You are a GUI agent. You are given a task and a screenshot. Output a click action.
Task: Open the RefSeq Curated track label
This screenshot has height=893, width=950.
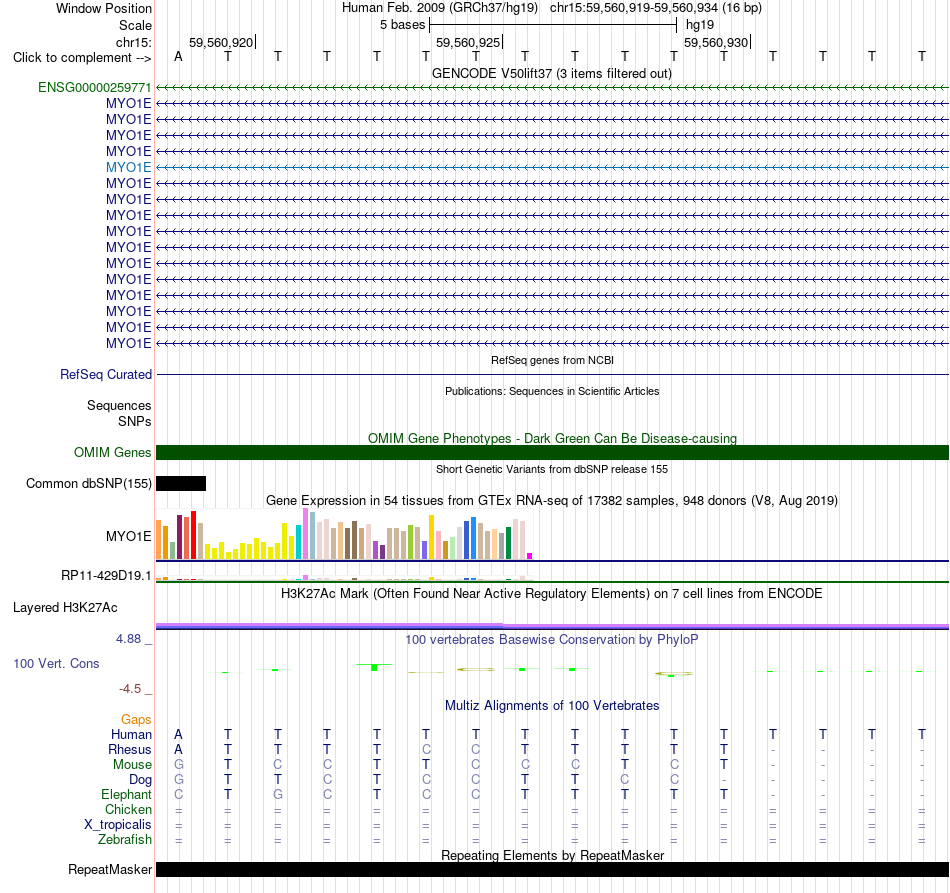106,374
